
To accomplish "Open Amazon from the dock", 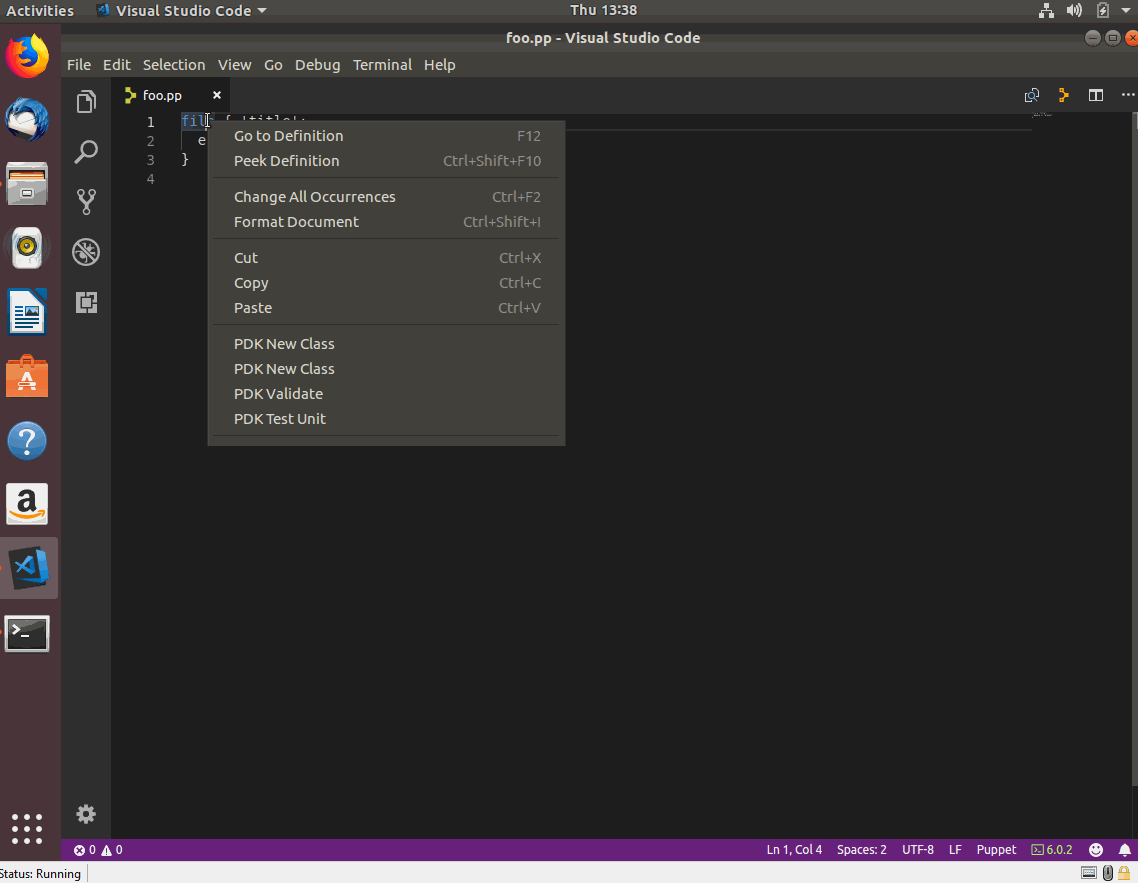I will 28,504.
